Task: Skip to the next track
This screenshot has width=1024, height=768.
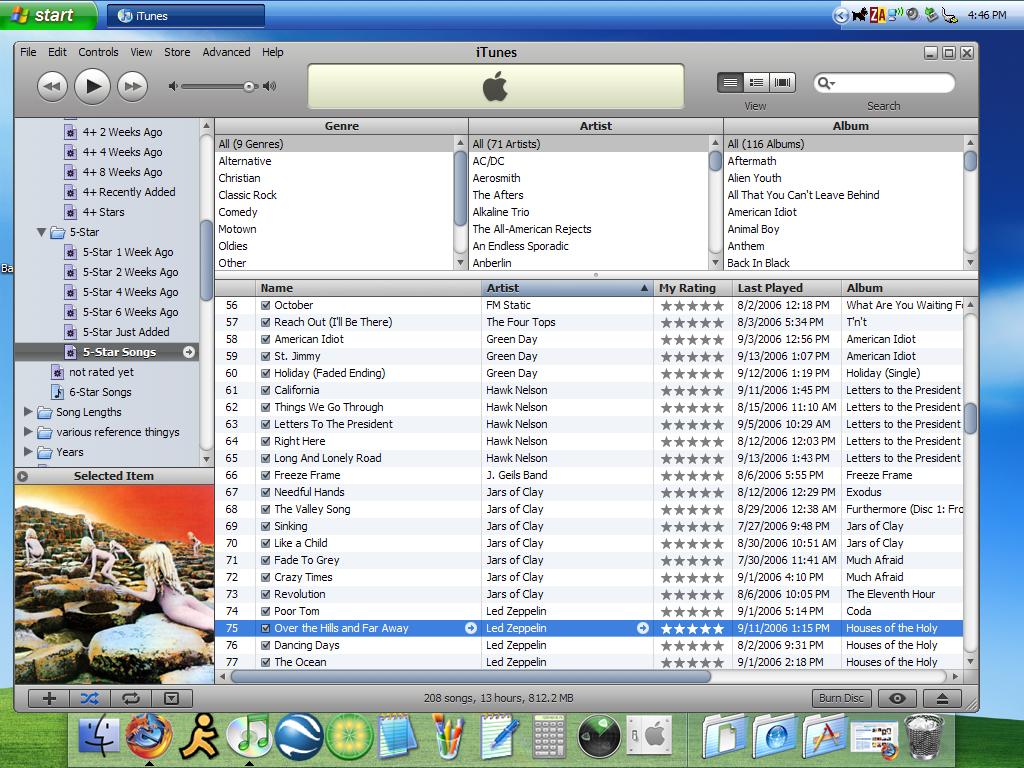Action: click(133, 86)
